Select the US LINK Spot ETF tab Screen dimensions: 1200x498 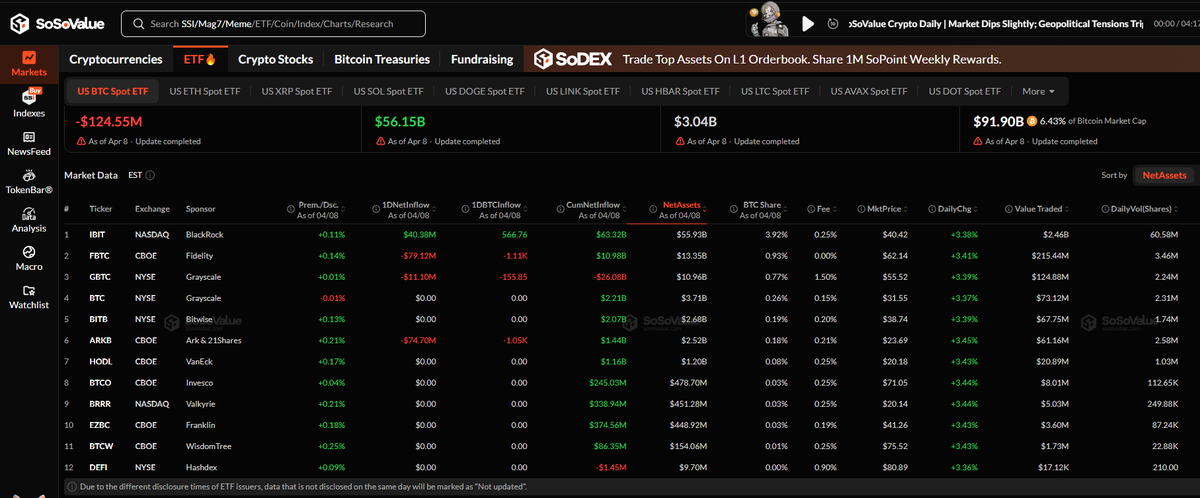click(582, 91)
